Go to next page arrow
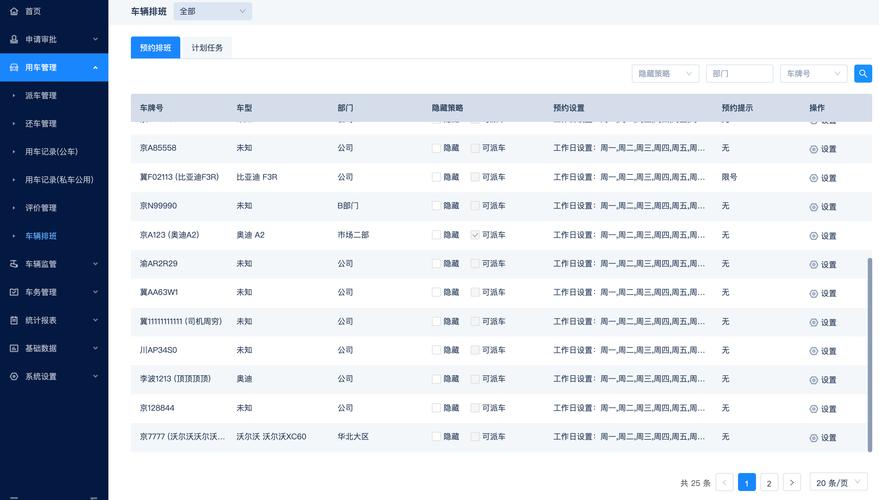Image resolution: width=879 pixels, height=500 pixels. pos(792,483)
